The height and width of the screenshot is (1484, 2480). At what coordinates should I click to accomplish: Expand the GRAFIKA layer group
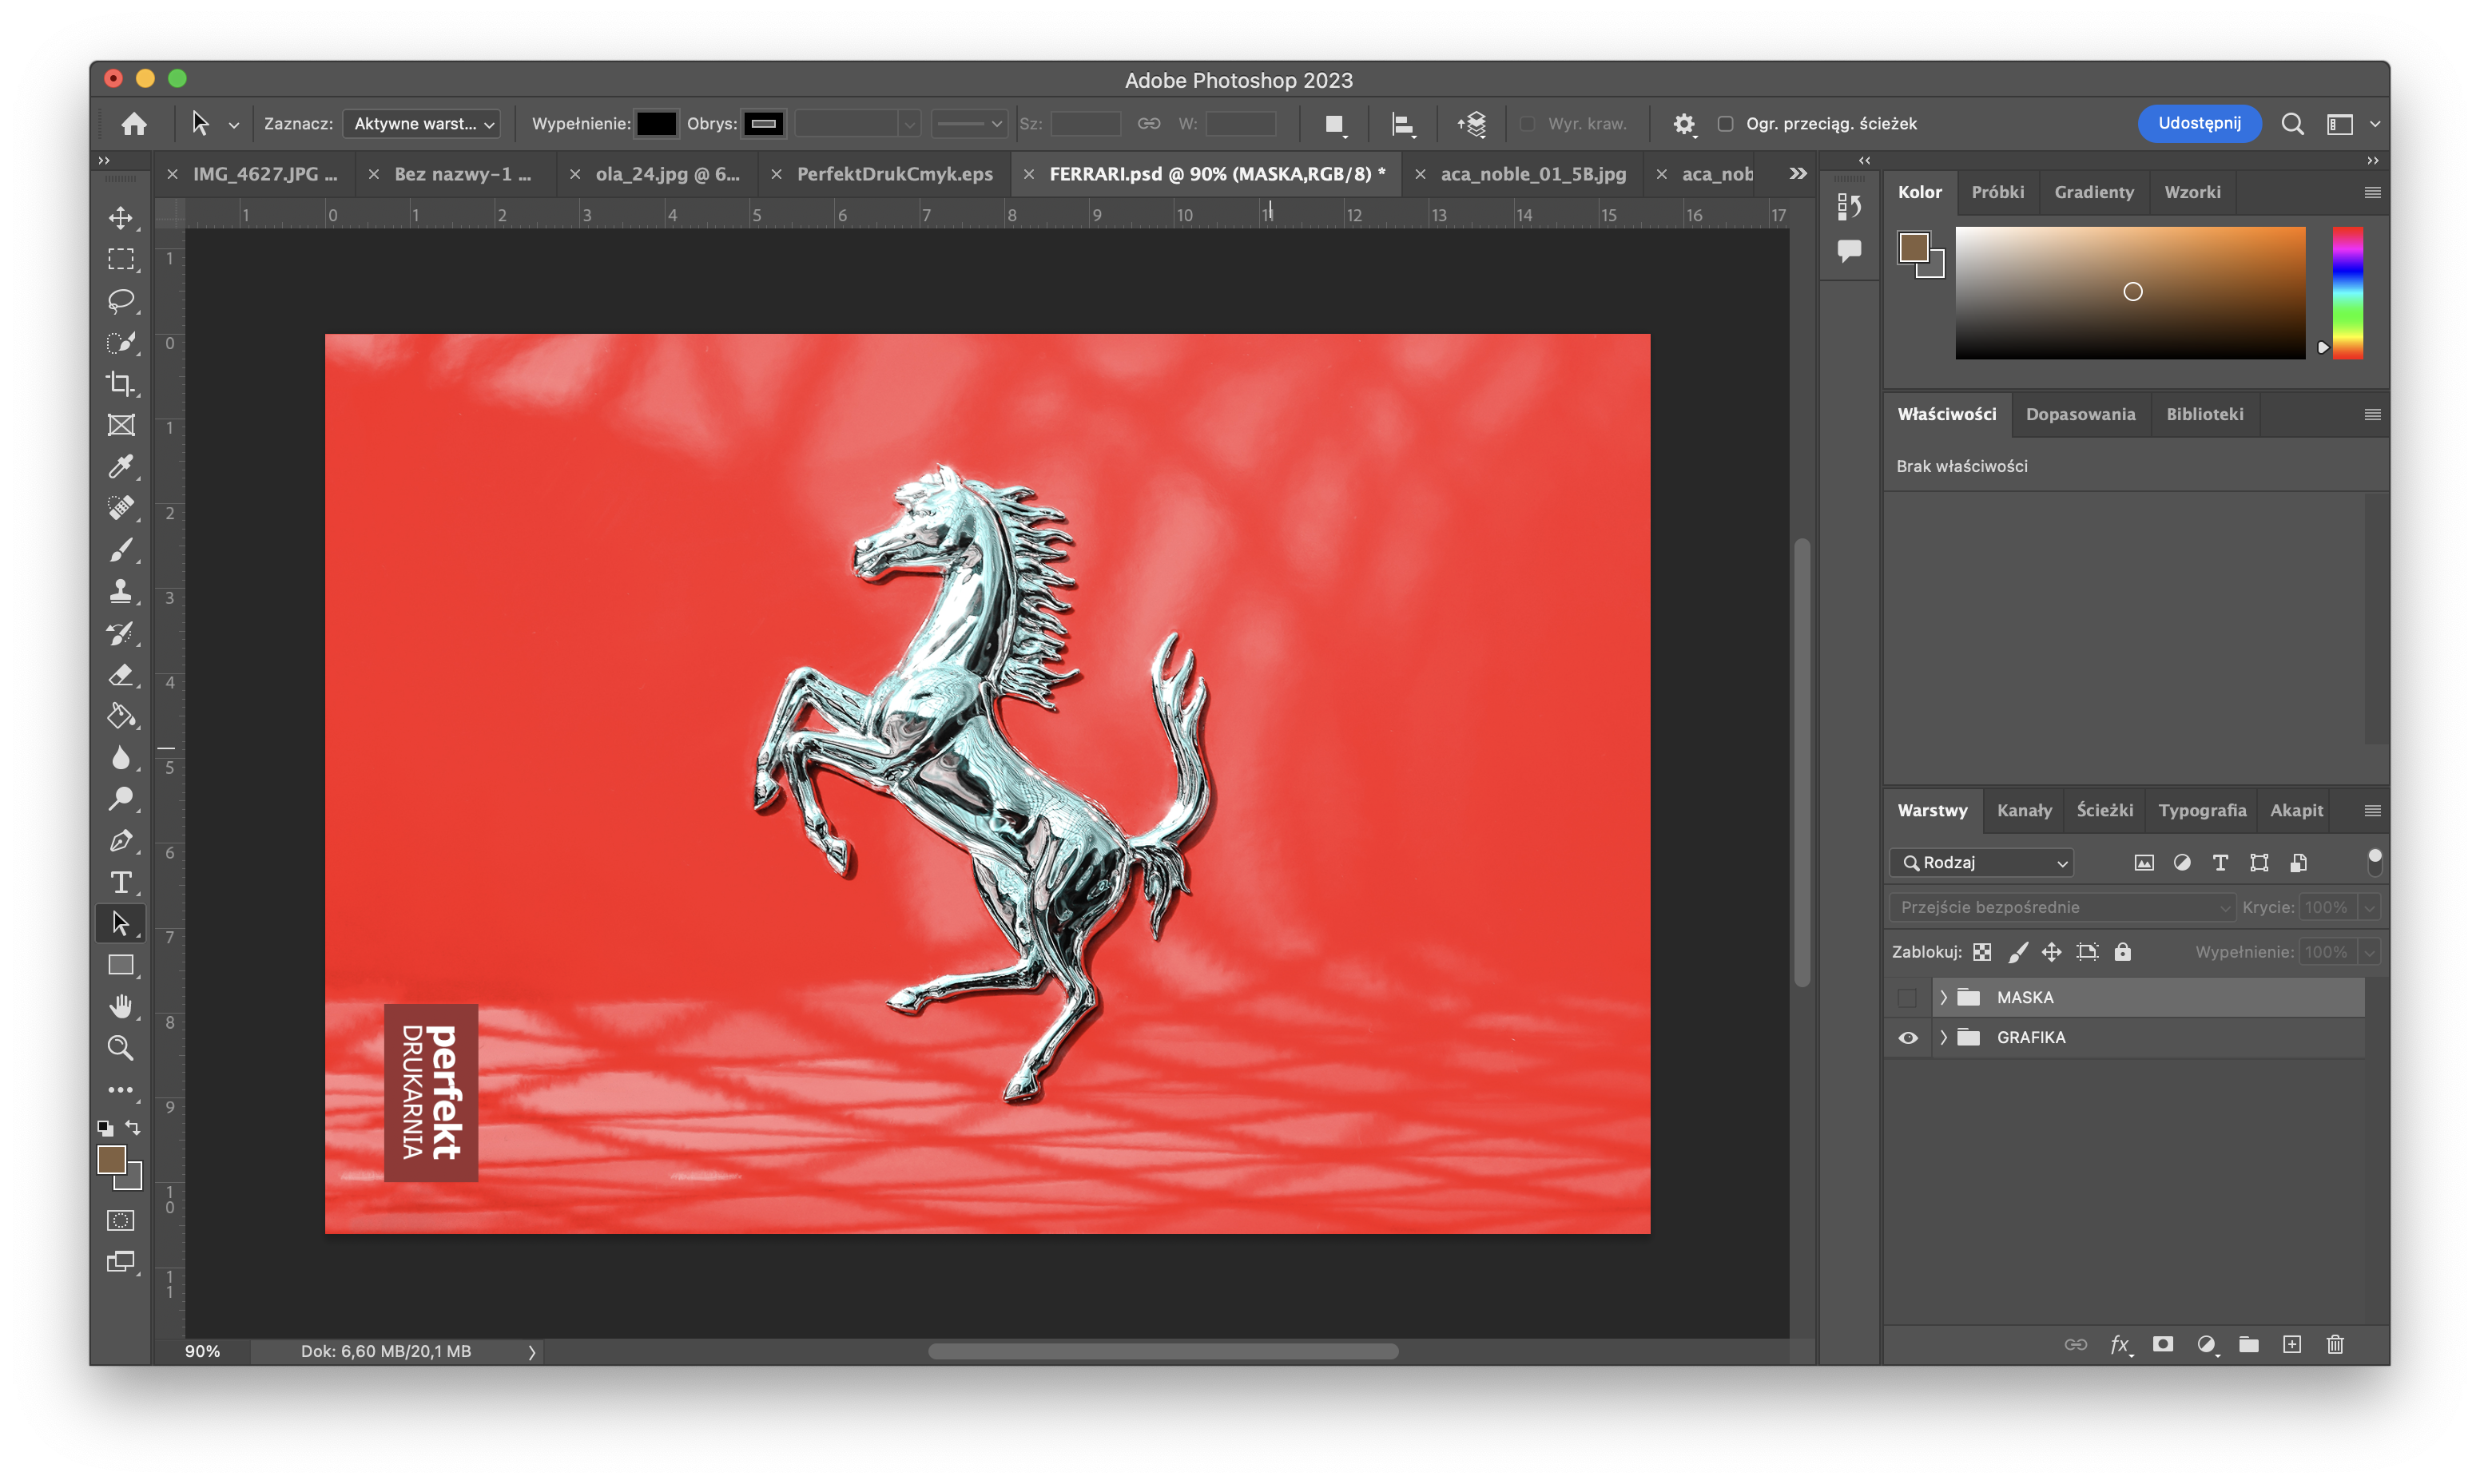[x=1944, y=1038]
